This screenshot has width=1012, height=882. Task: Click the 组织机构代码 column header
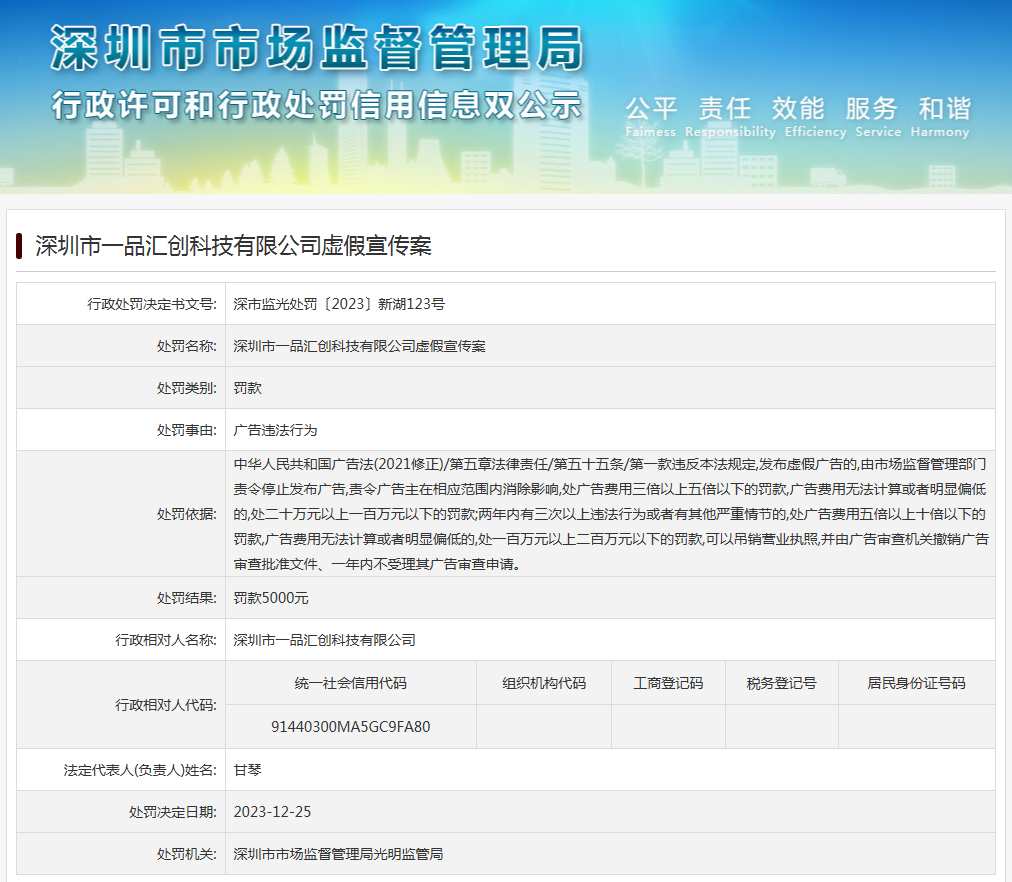[544, 683]
